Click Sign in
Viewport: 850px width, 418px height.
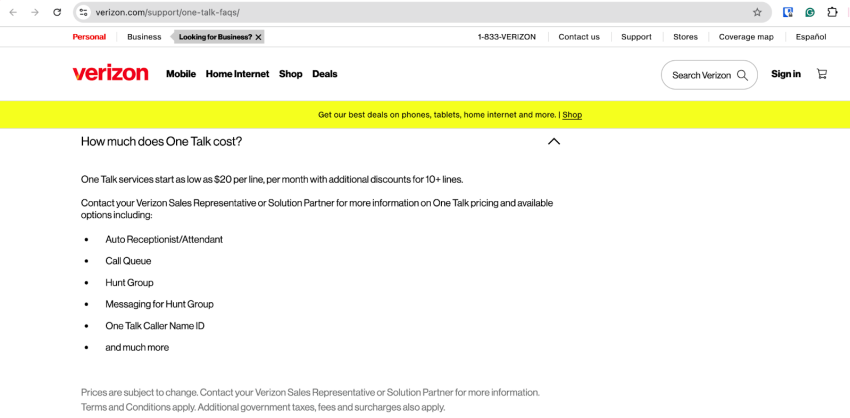[785, 74]
